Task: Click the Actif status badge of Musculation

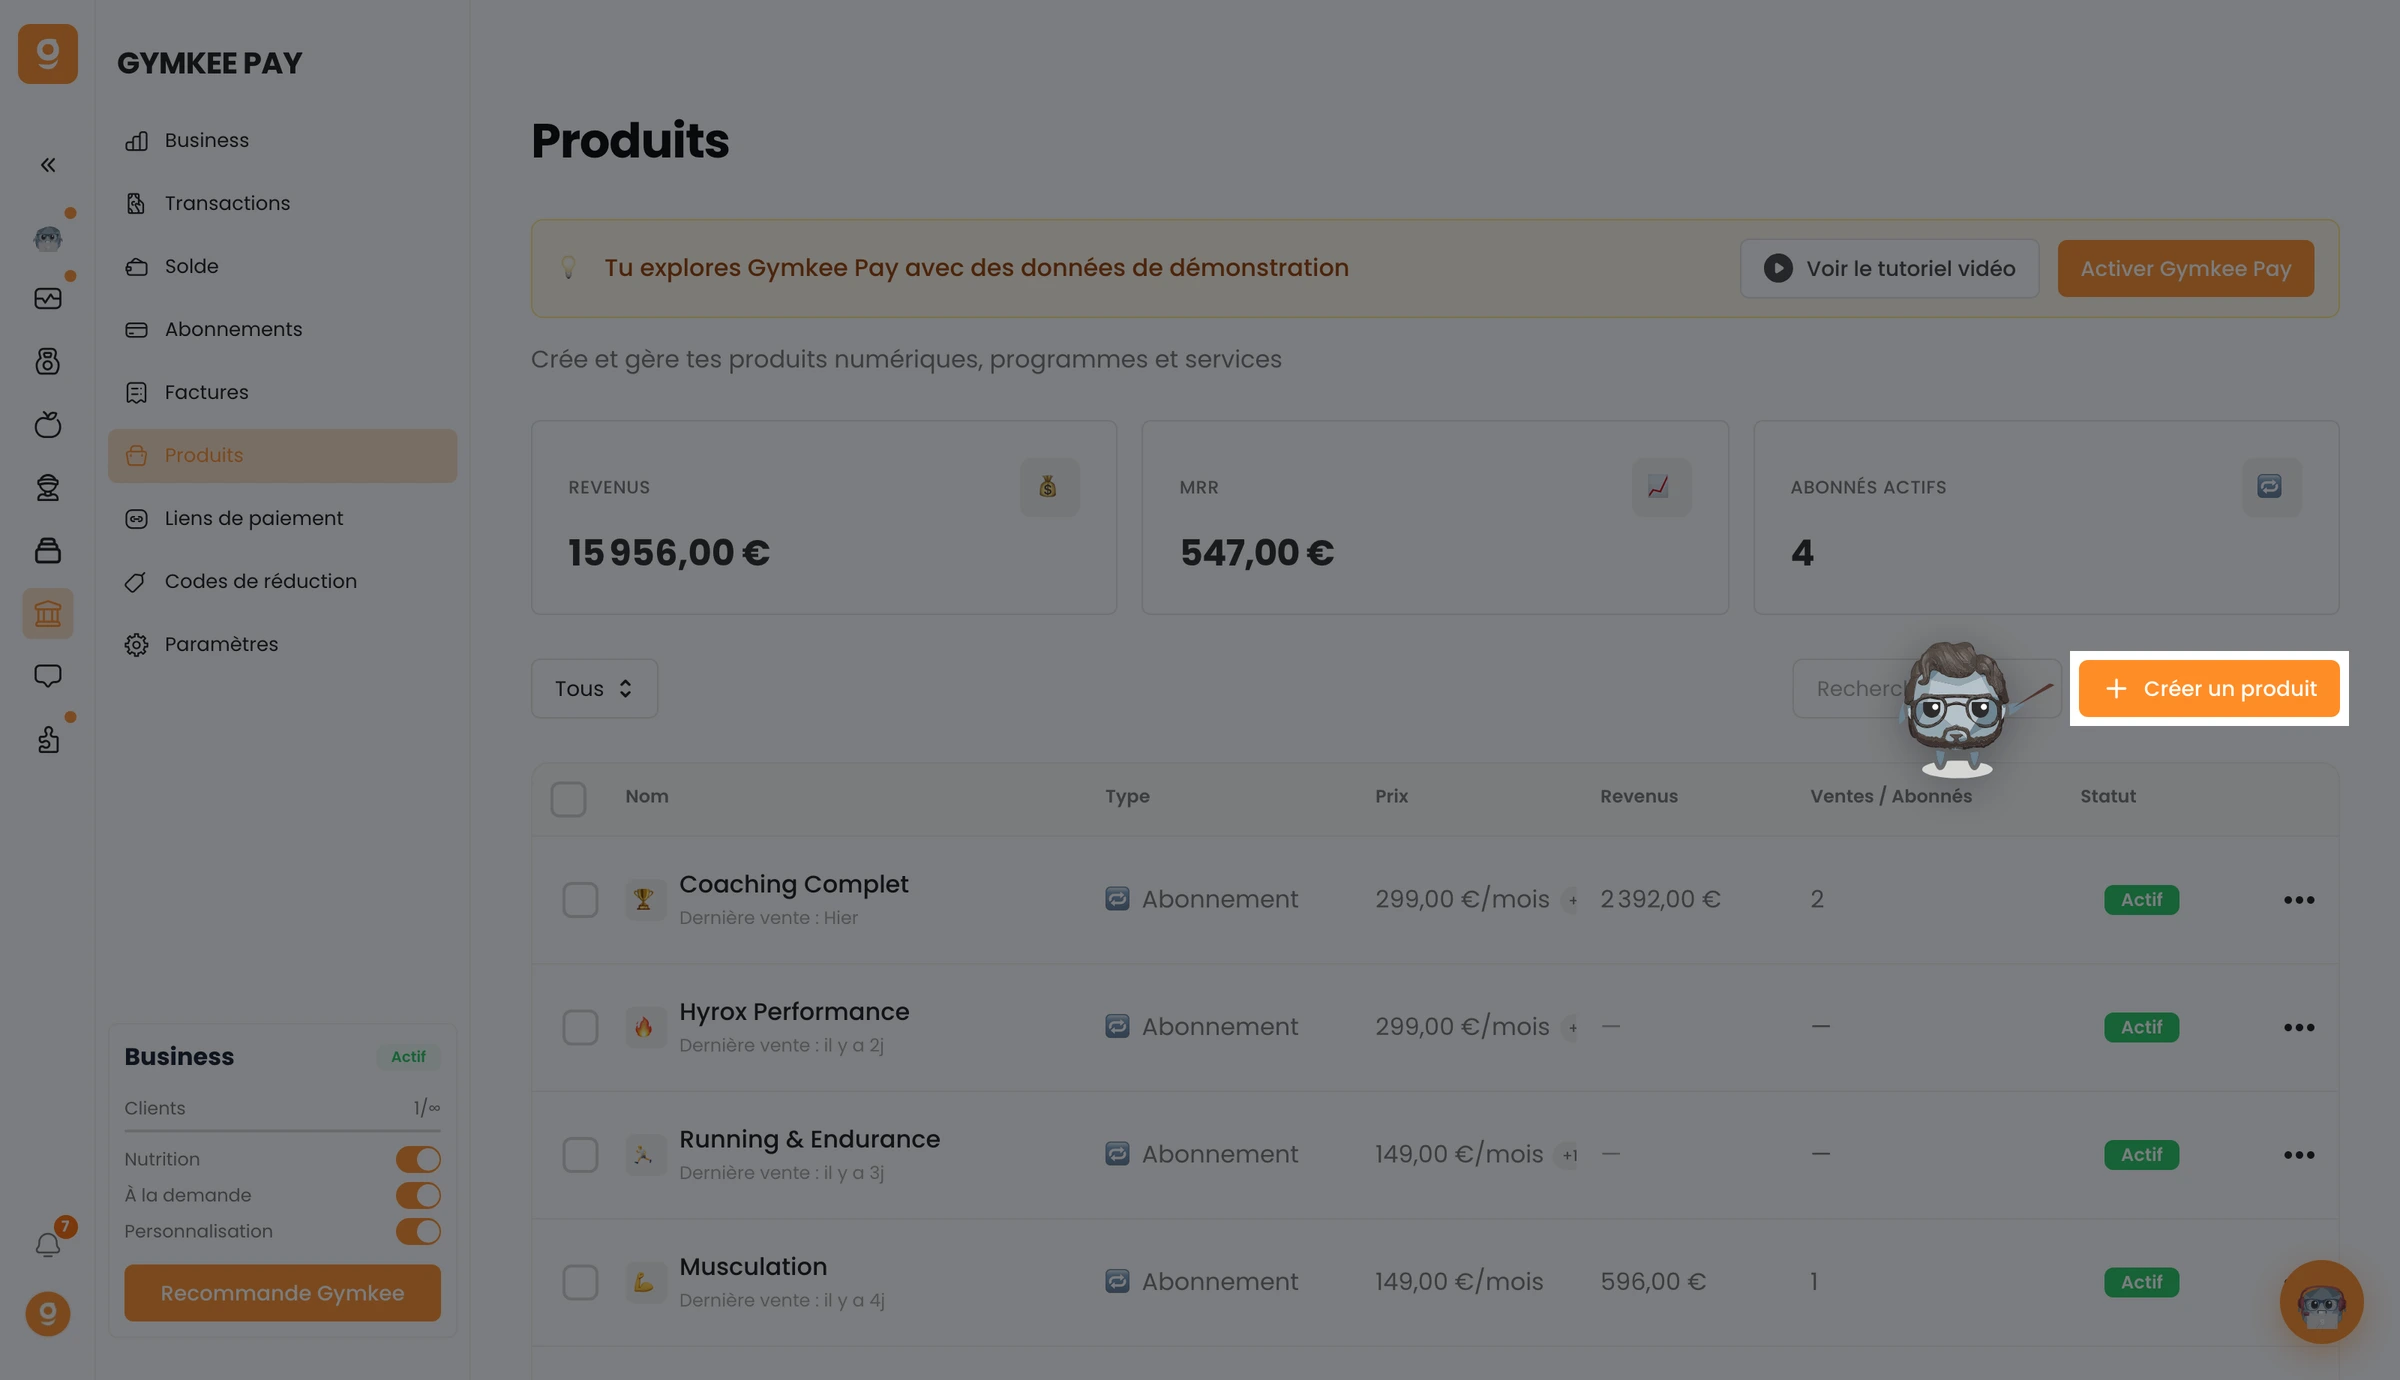Action: 2141,1282
